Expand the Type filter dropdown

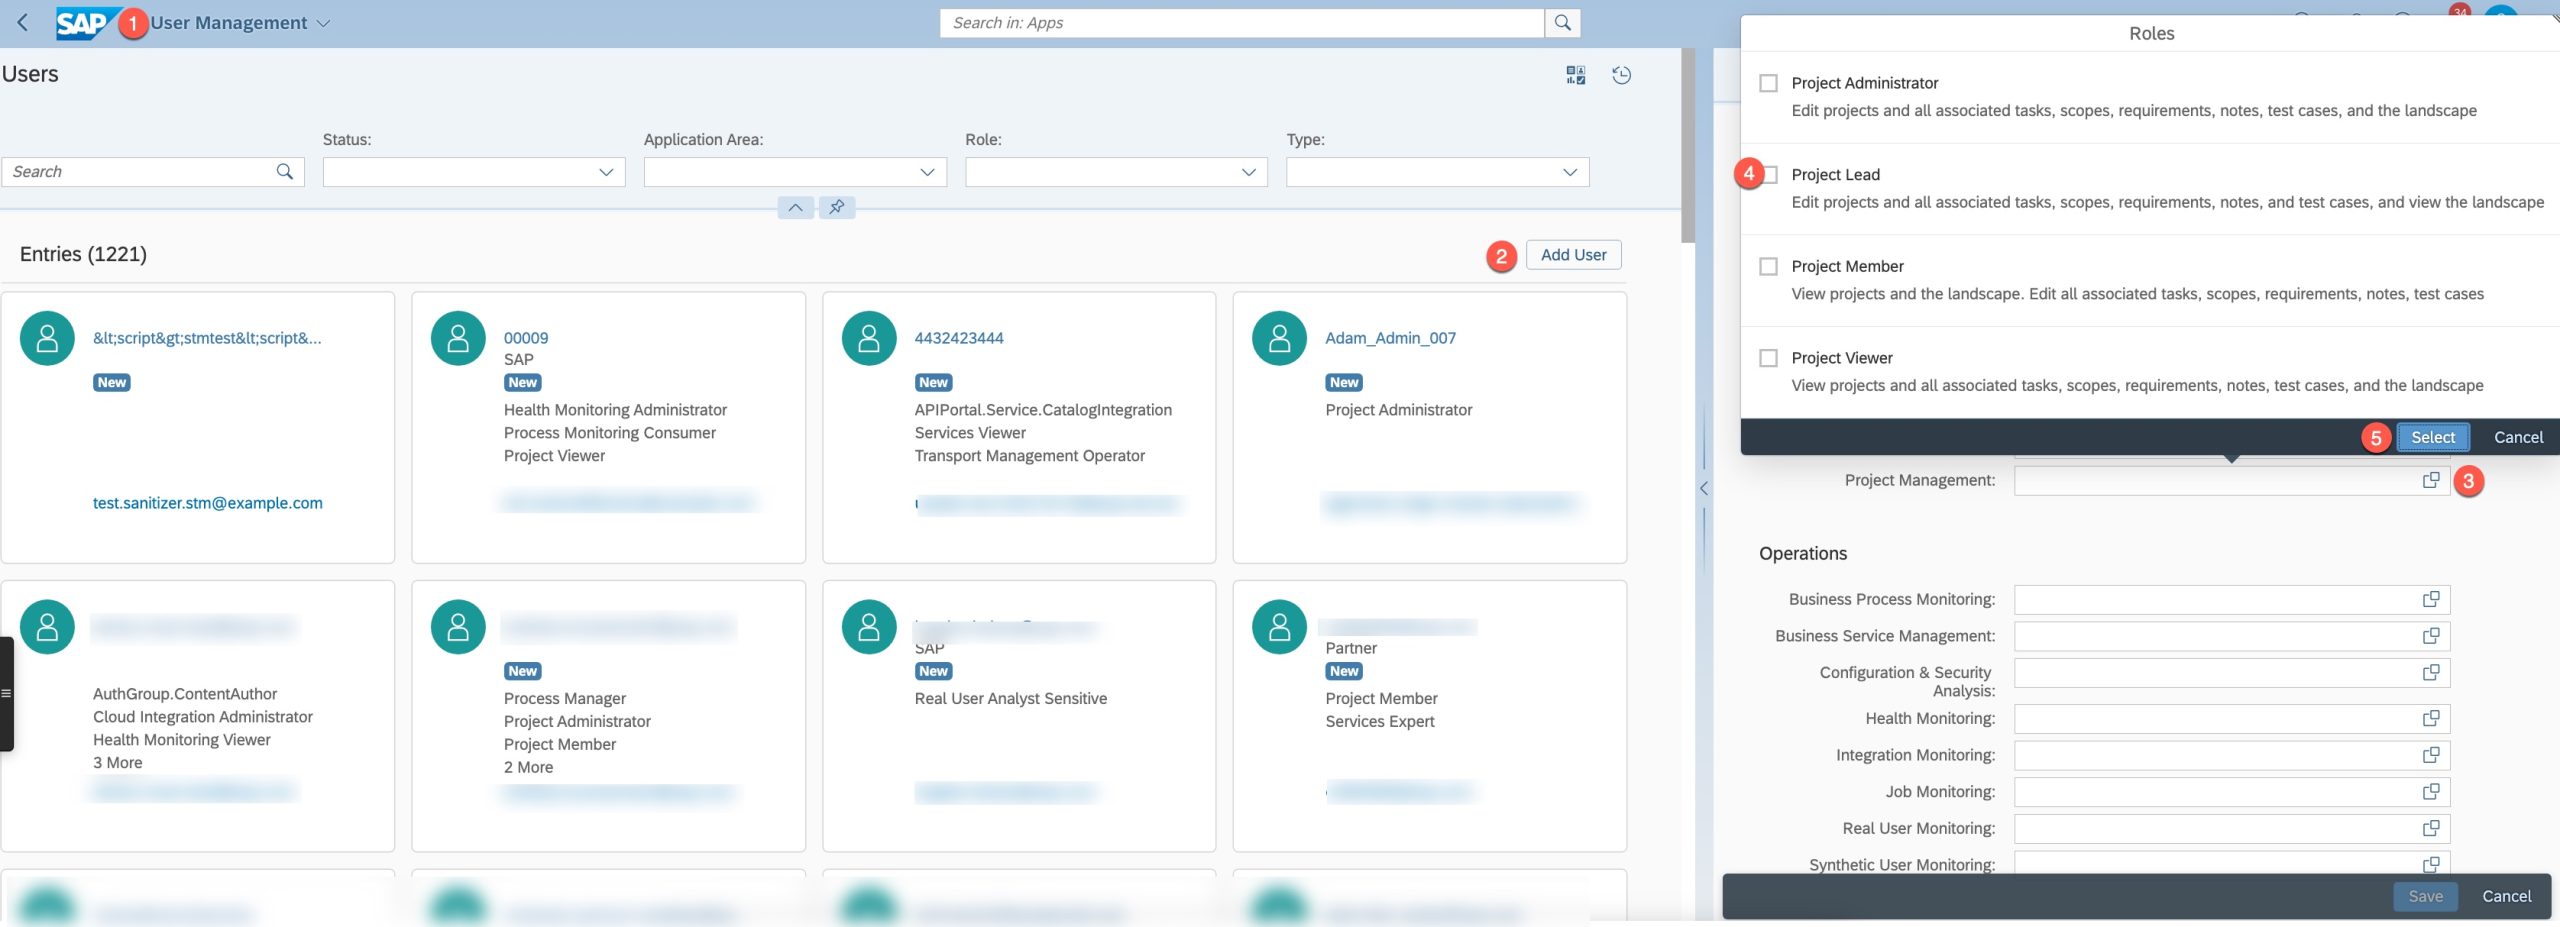1569,172
